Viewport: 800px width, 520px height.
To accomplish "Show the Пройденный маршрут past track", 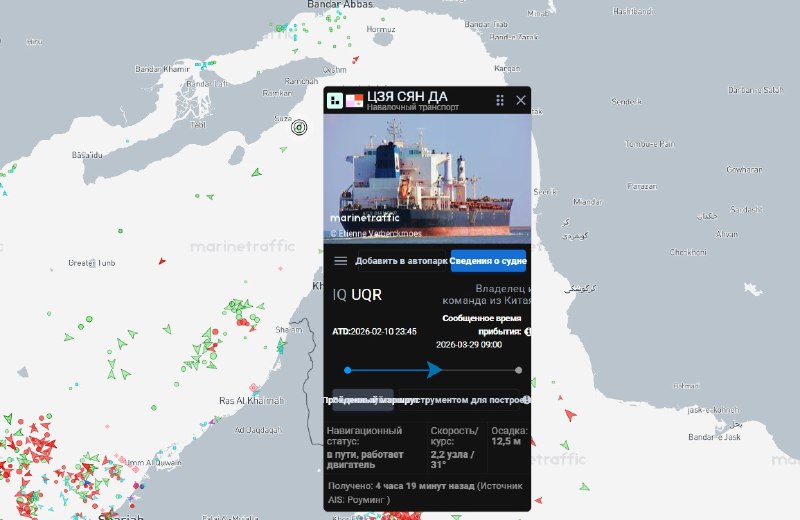I will pyautogui.click(x=363, y=400).
